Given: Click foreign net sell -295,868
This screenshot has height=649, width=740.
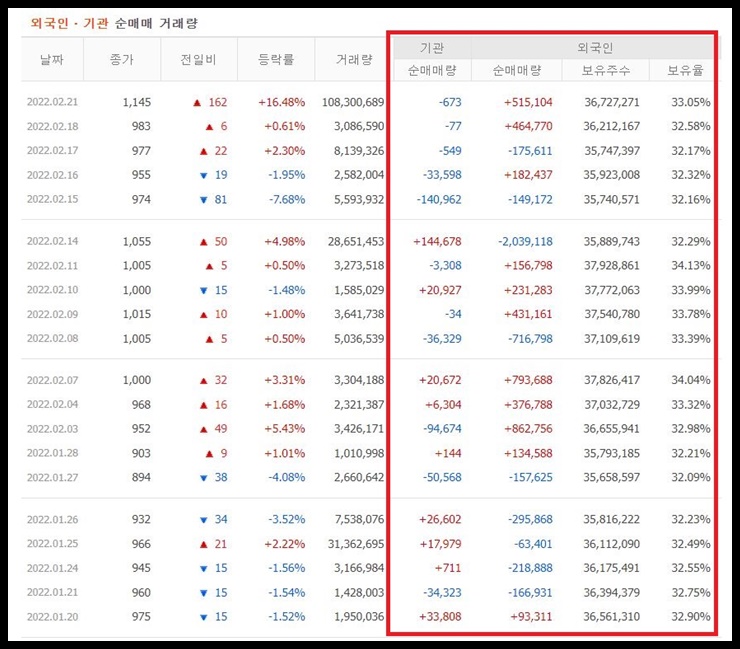Looking at the screenshot, I should (x=530, y=520).
